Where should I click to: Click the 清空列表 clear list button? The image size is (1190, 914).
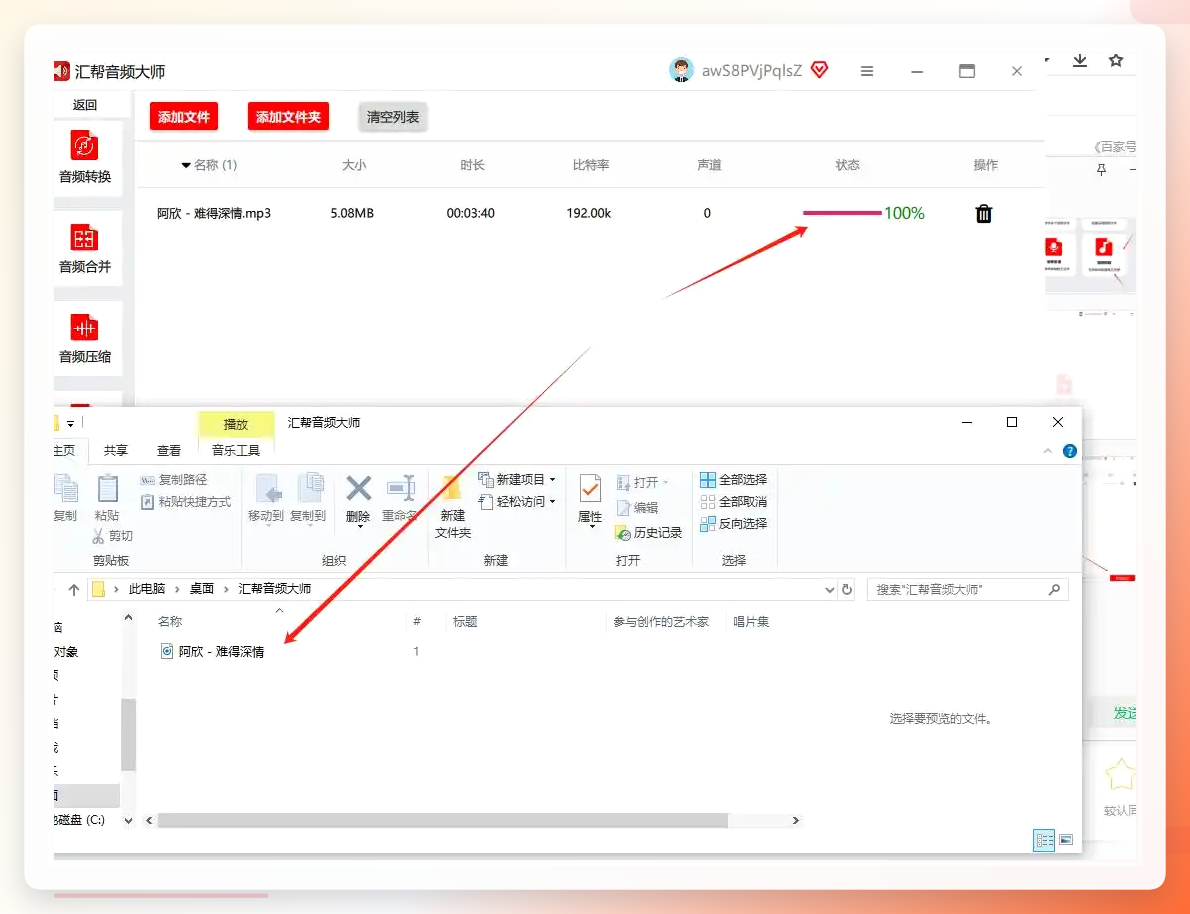click(392, 117)
